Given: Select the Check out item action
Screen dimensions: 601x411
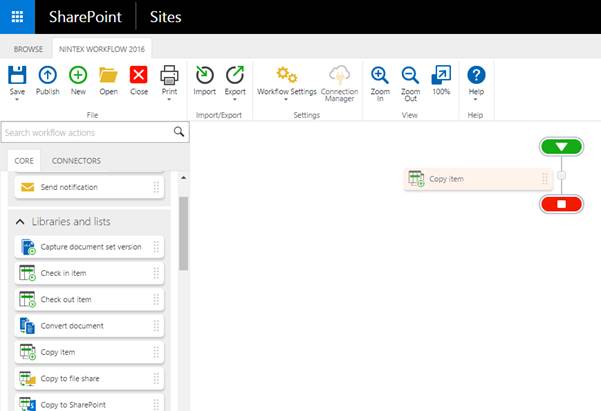Looking at the screenshot, I should tap(89, 299).
